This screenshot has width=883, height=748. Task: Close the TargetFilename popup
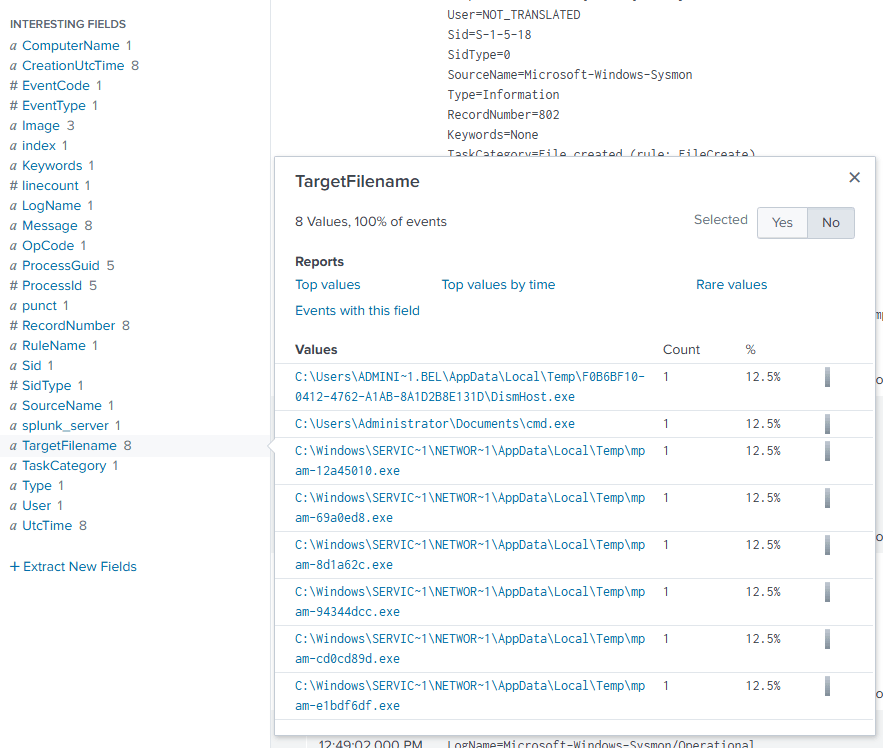pyautogui.click(x=854, y=178)
